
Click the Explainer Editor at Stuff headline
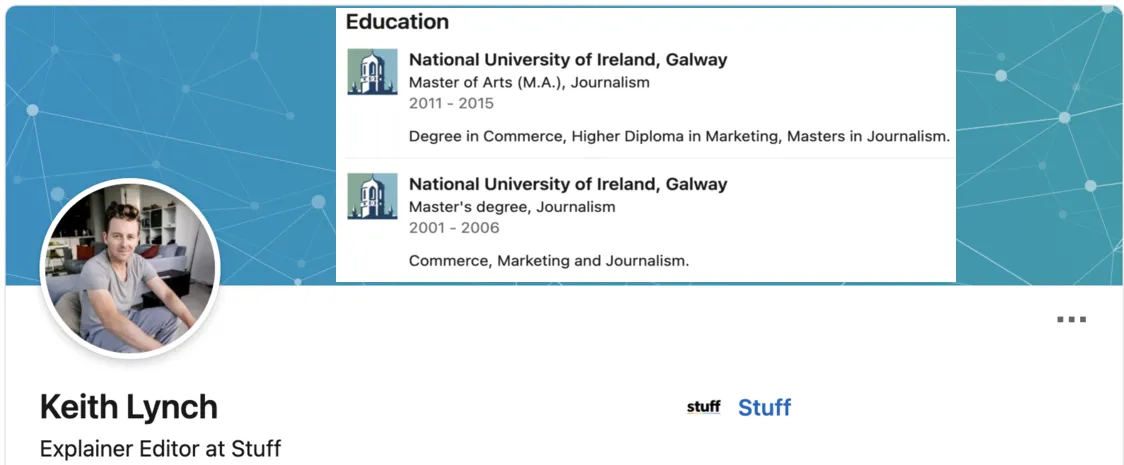click(x=160, y=449)
